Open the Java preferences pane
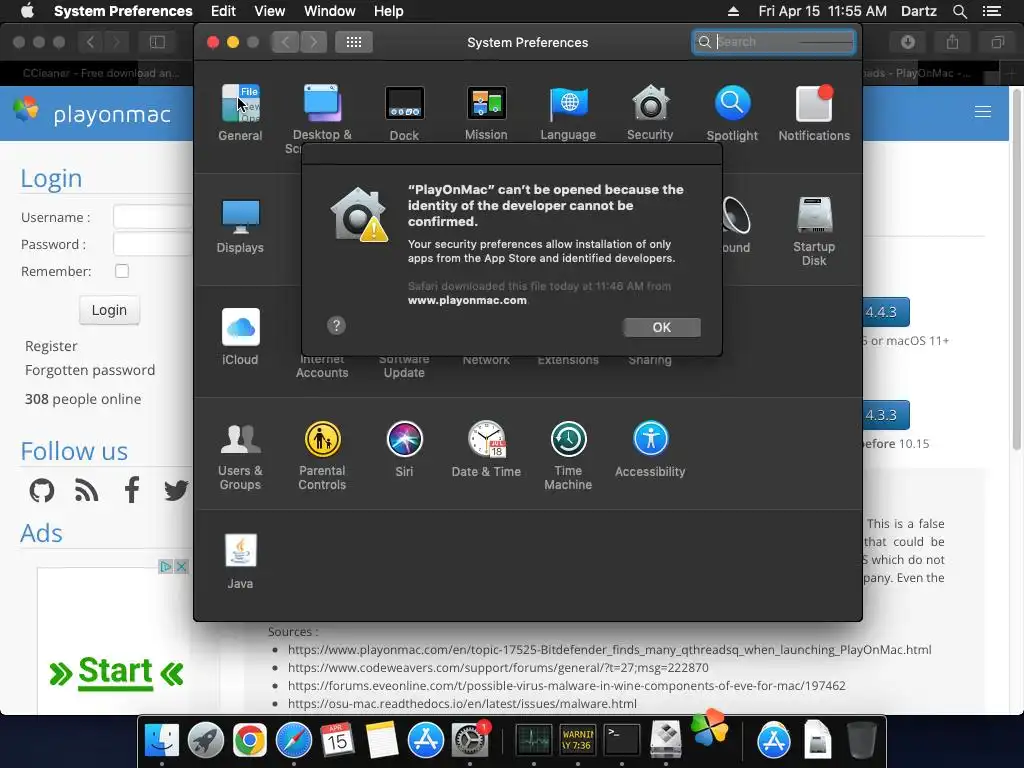The height and width of the screenshot is (768, 1024). (x=240, y=562)
